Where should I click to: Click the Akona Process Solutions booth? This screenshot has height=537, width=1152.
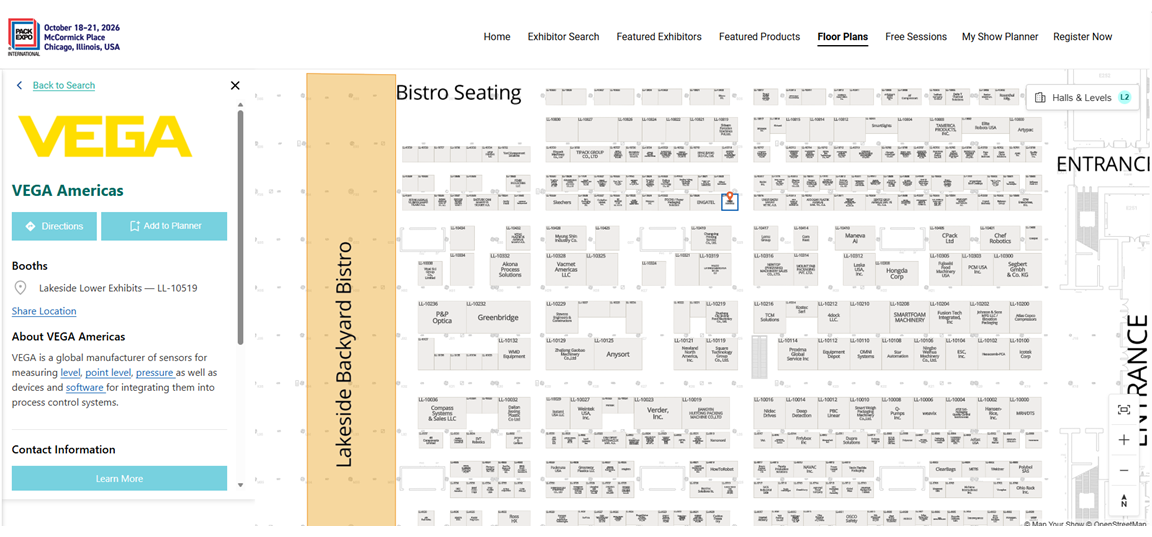pyautogui.click(x=510, y=272)
